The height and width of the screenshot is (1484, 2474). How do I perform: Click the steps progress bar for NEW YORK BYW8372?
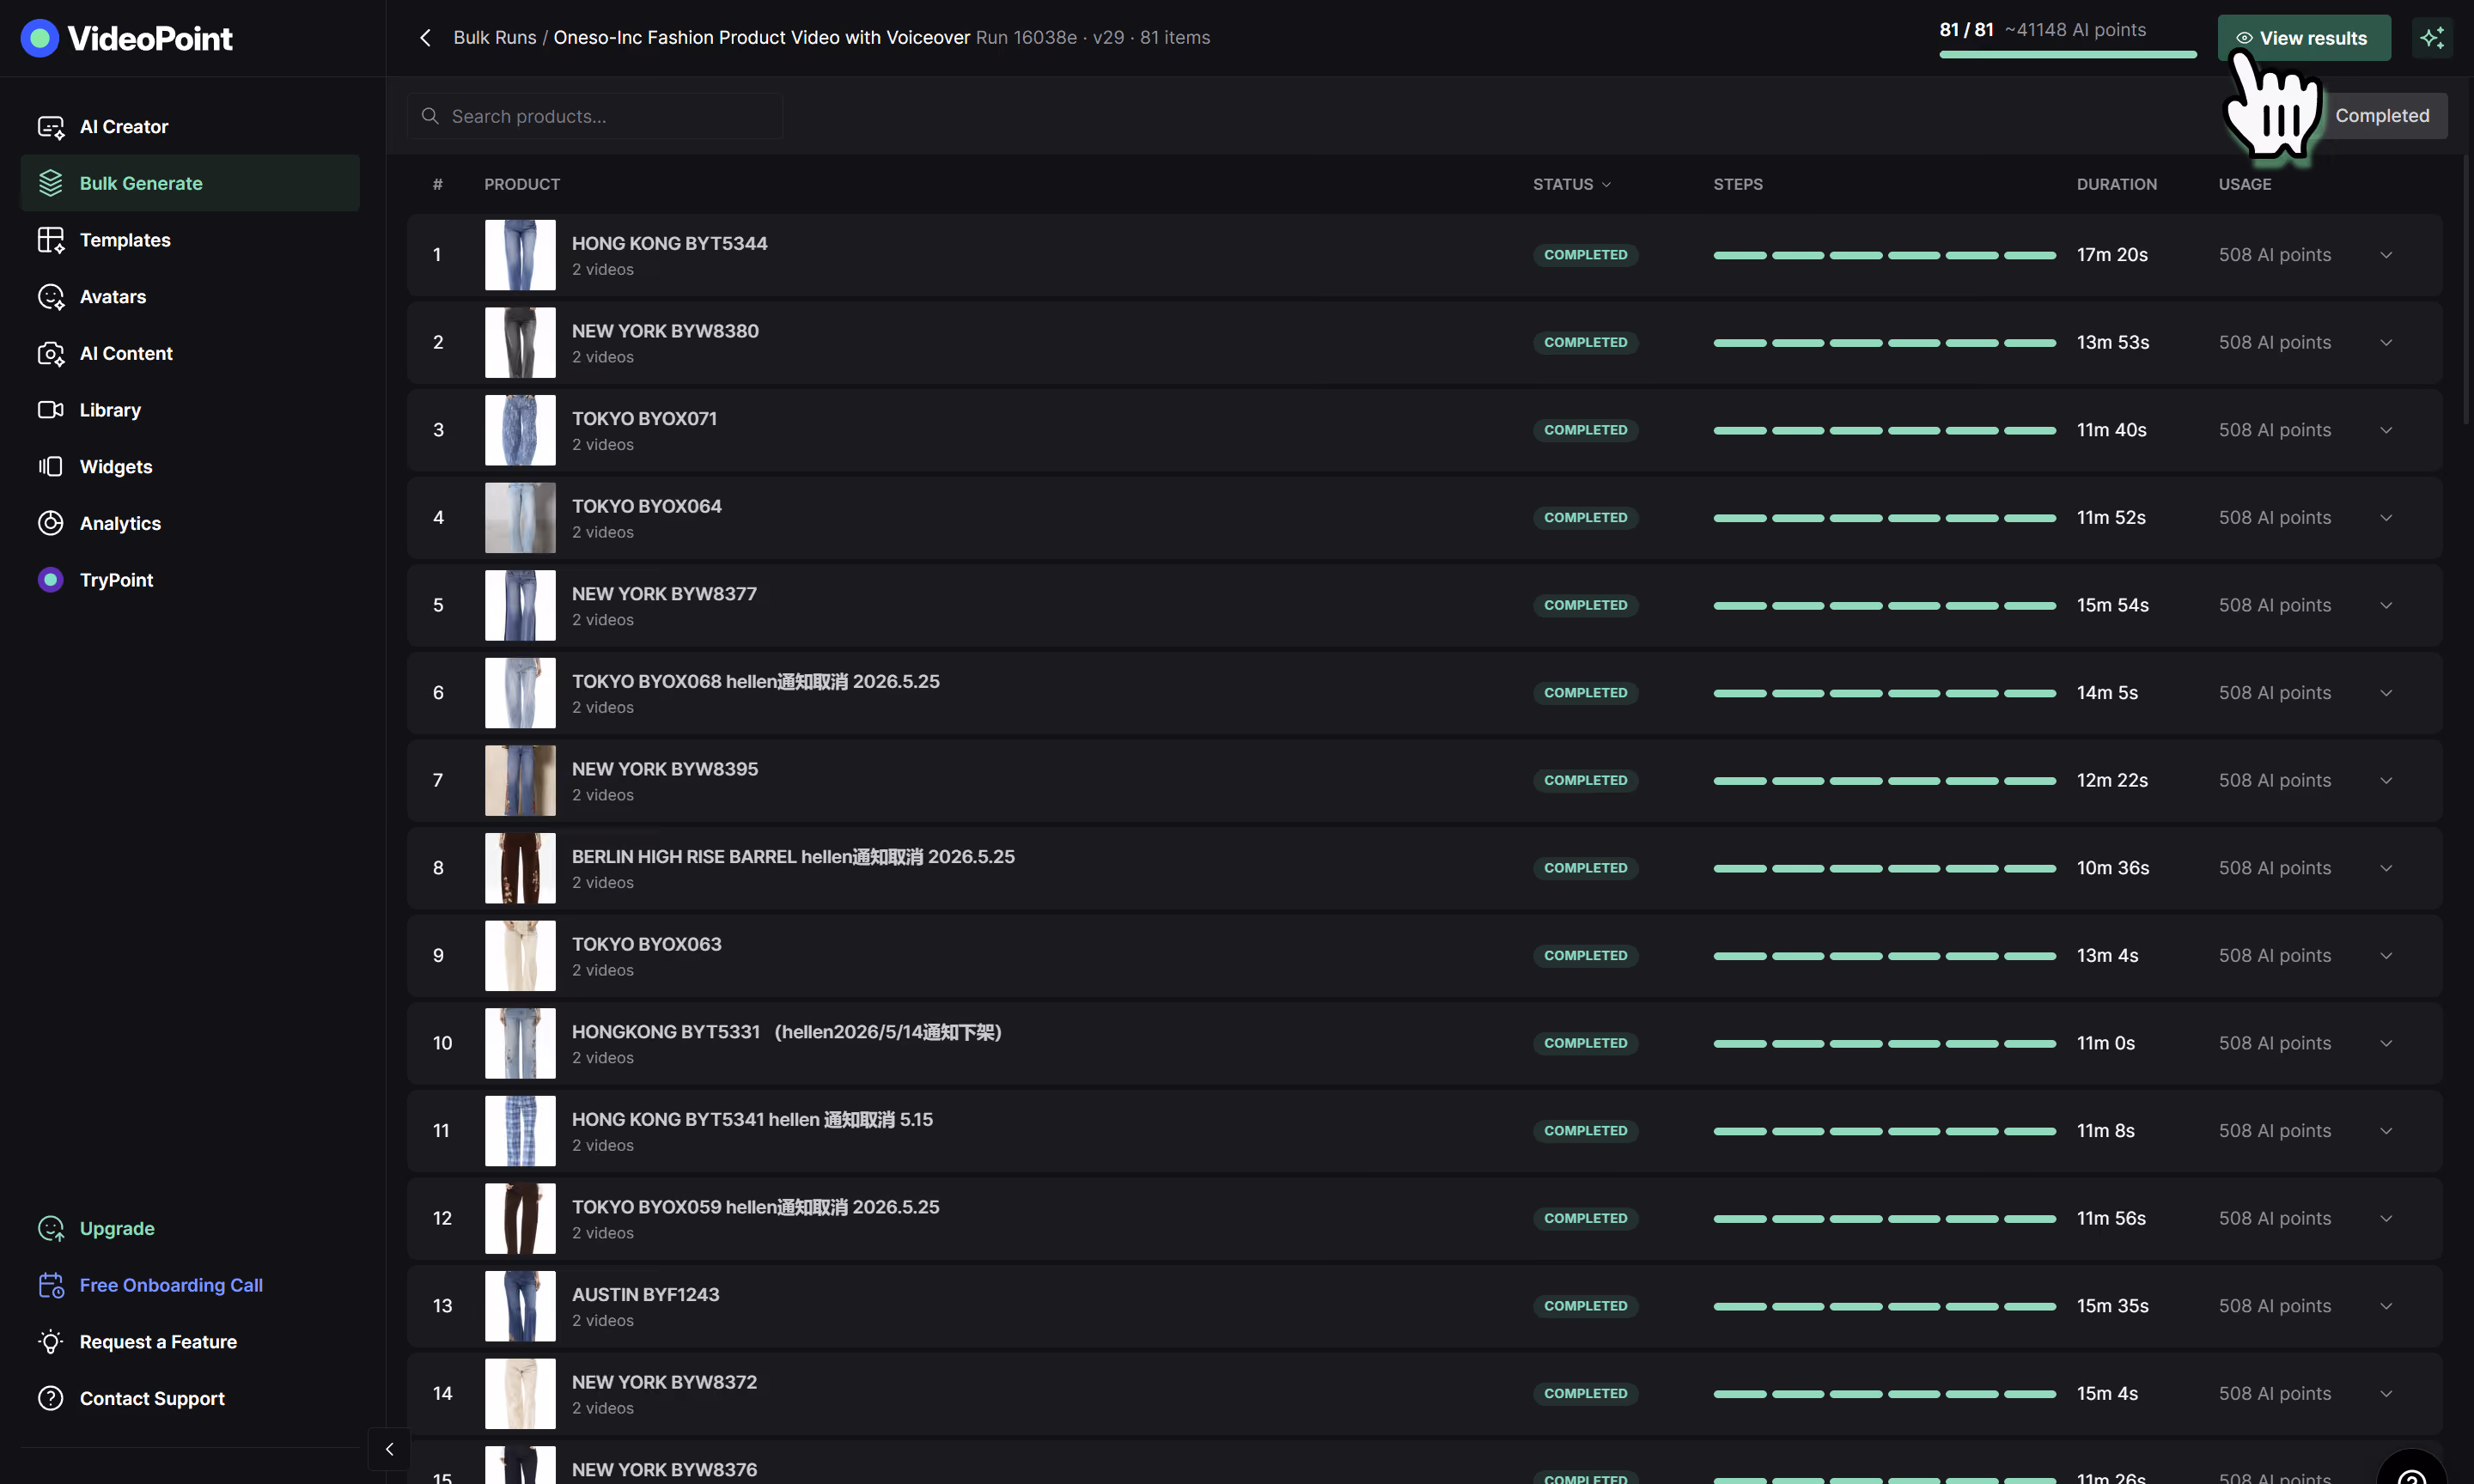click(1884, 1394)
